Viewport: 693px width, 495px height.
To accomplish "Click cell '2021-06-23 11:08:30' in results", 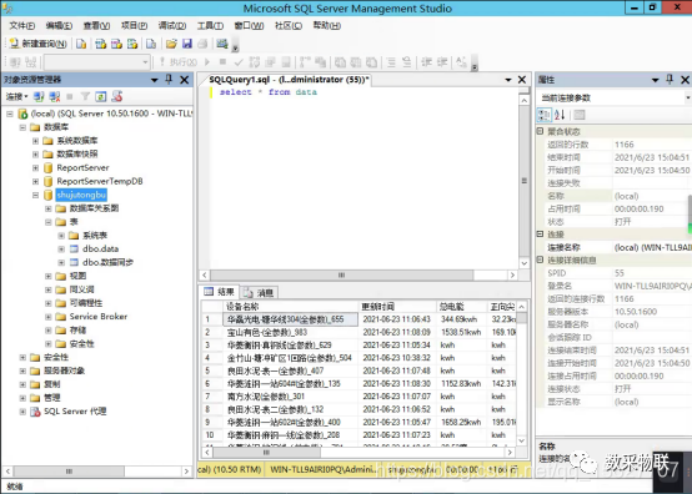I will [396, 384].
